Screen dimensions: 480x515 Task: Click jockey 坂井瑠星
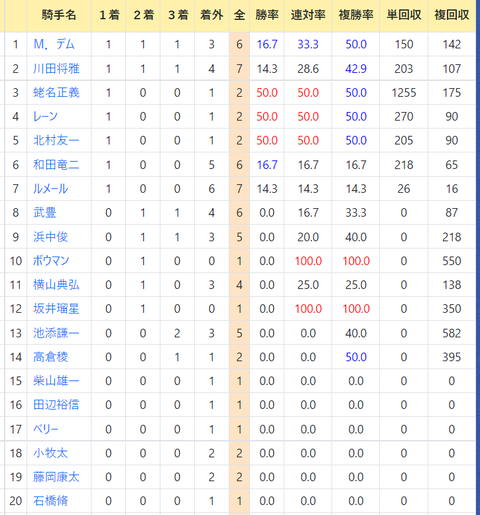click(56, 309)
